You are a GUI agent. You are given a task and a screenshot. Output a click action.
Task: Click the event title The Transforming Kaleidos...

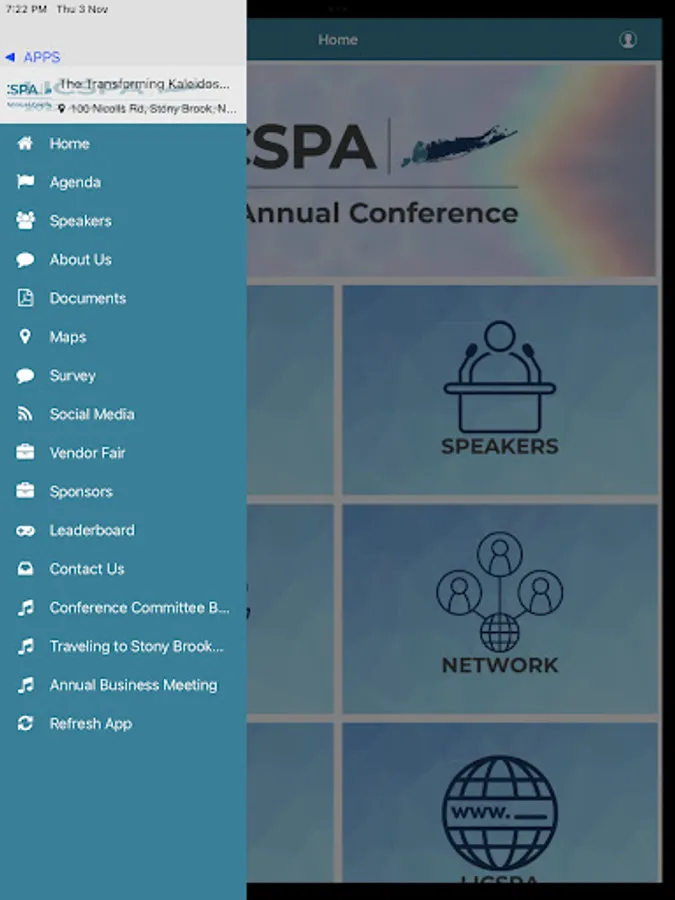point(145,84)
